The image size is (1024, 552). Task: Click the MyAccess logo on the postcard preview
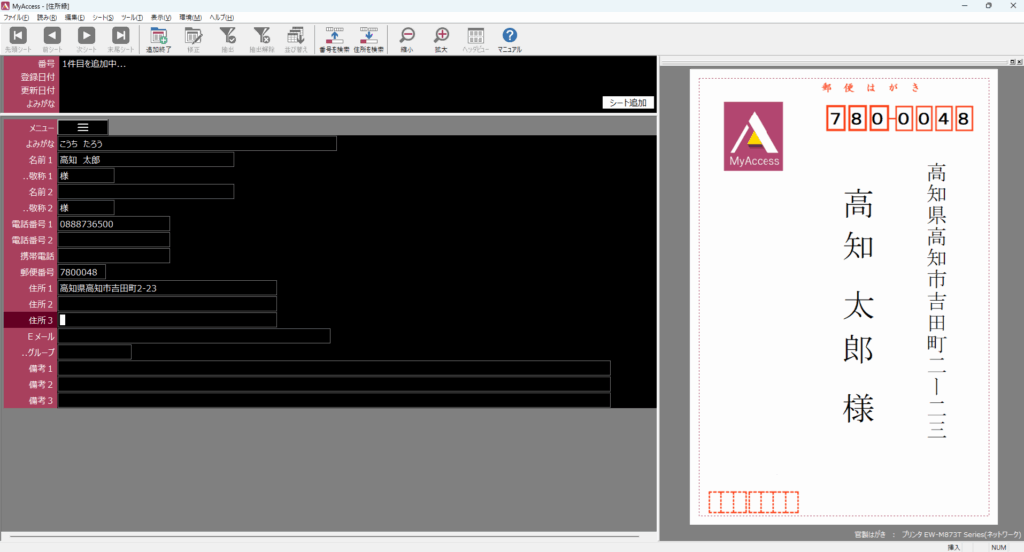click(x=753, y=136)
